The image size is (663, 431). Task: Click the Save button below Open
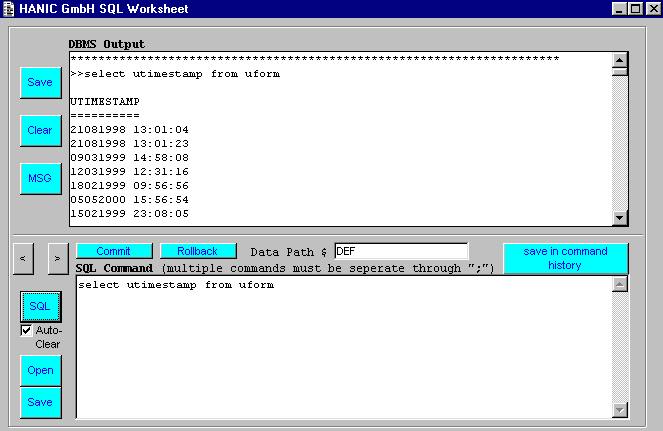(x=41, y=403)
